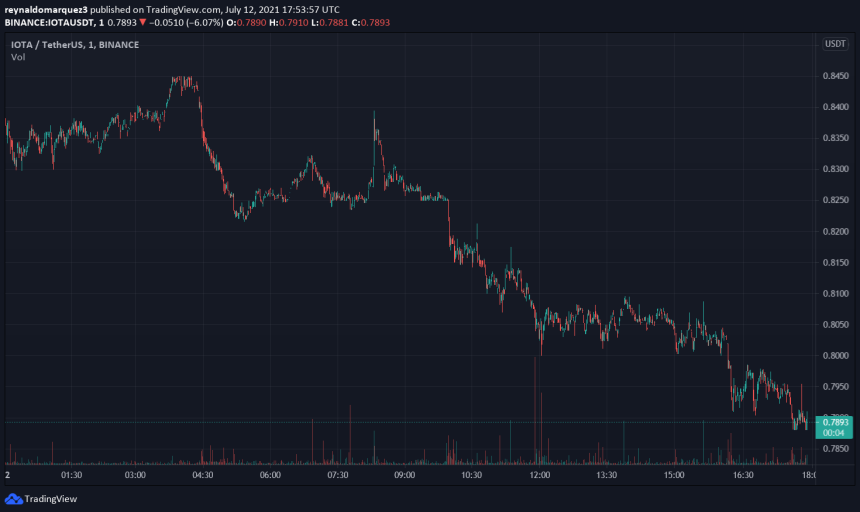Click the 01:30 time axis label

(x=71, y=475)
